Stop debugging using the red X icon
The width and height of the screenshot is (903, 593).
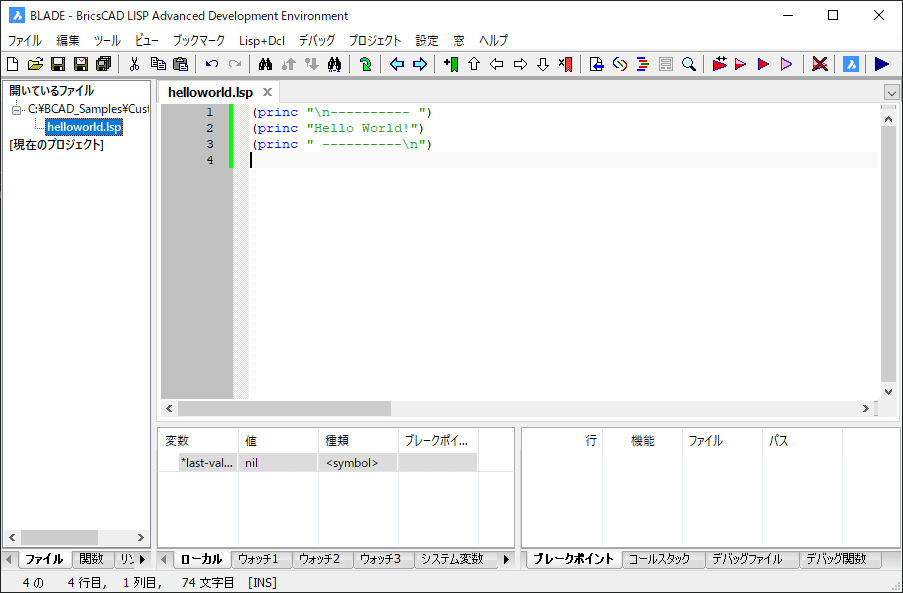point(819,66)
